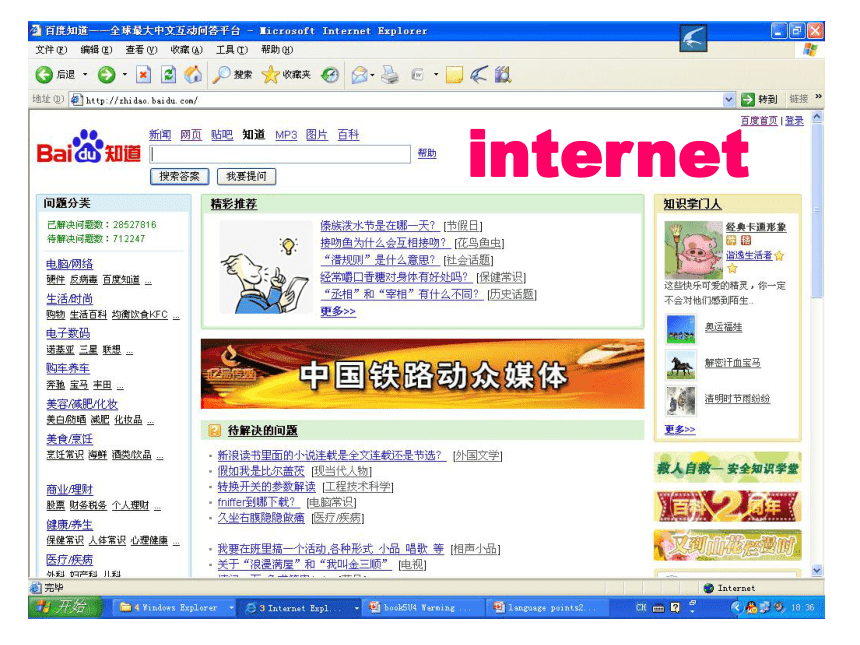Click the last toolbar icon with pencil
860x645 pixels.
click(x=503, y=75)
